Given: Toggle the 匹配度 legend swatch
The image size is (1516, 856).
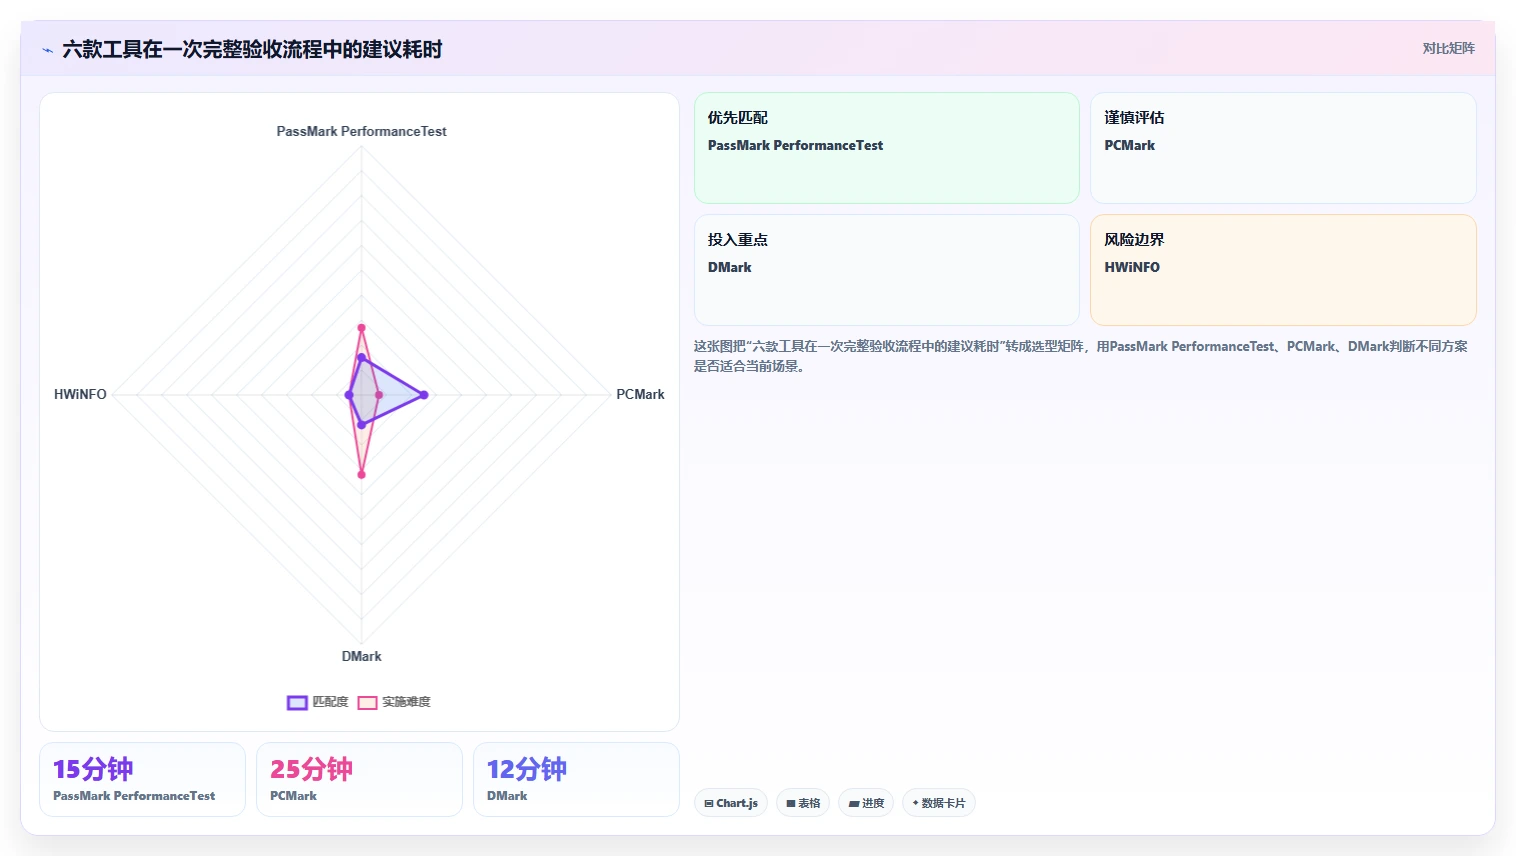Looking at the screenshot, I should click(297, 702).
